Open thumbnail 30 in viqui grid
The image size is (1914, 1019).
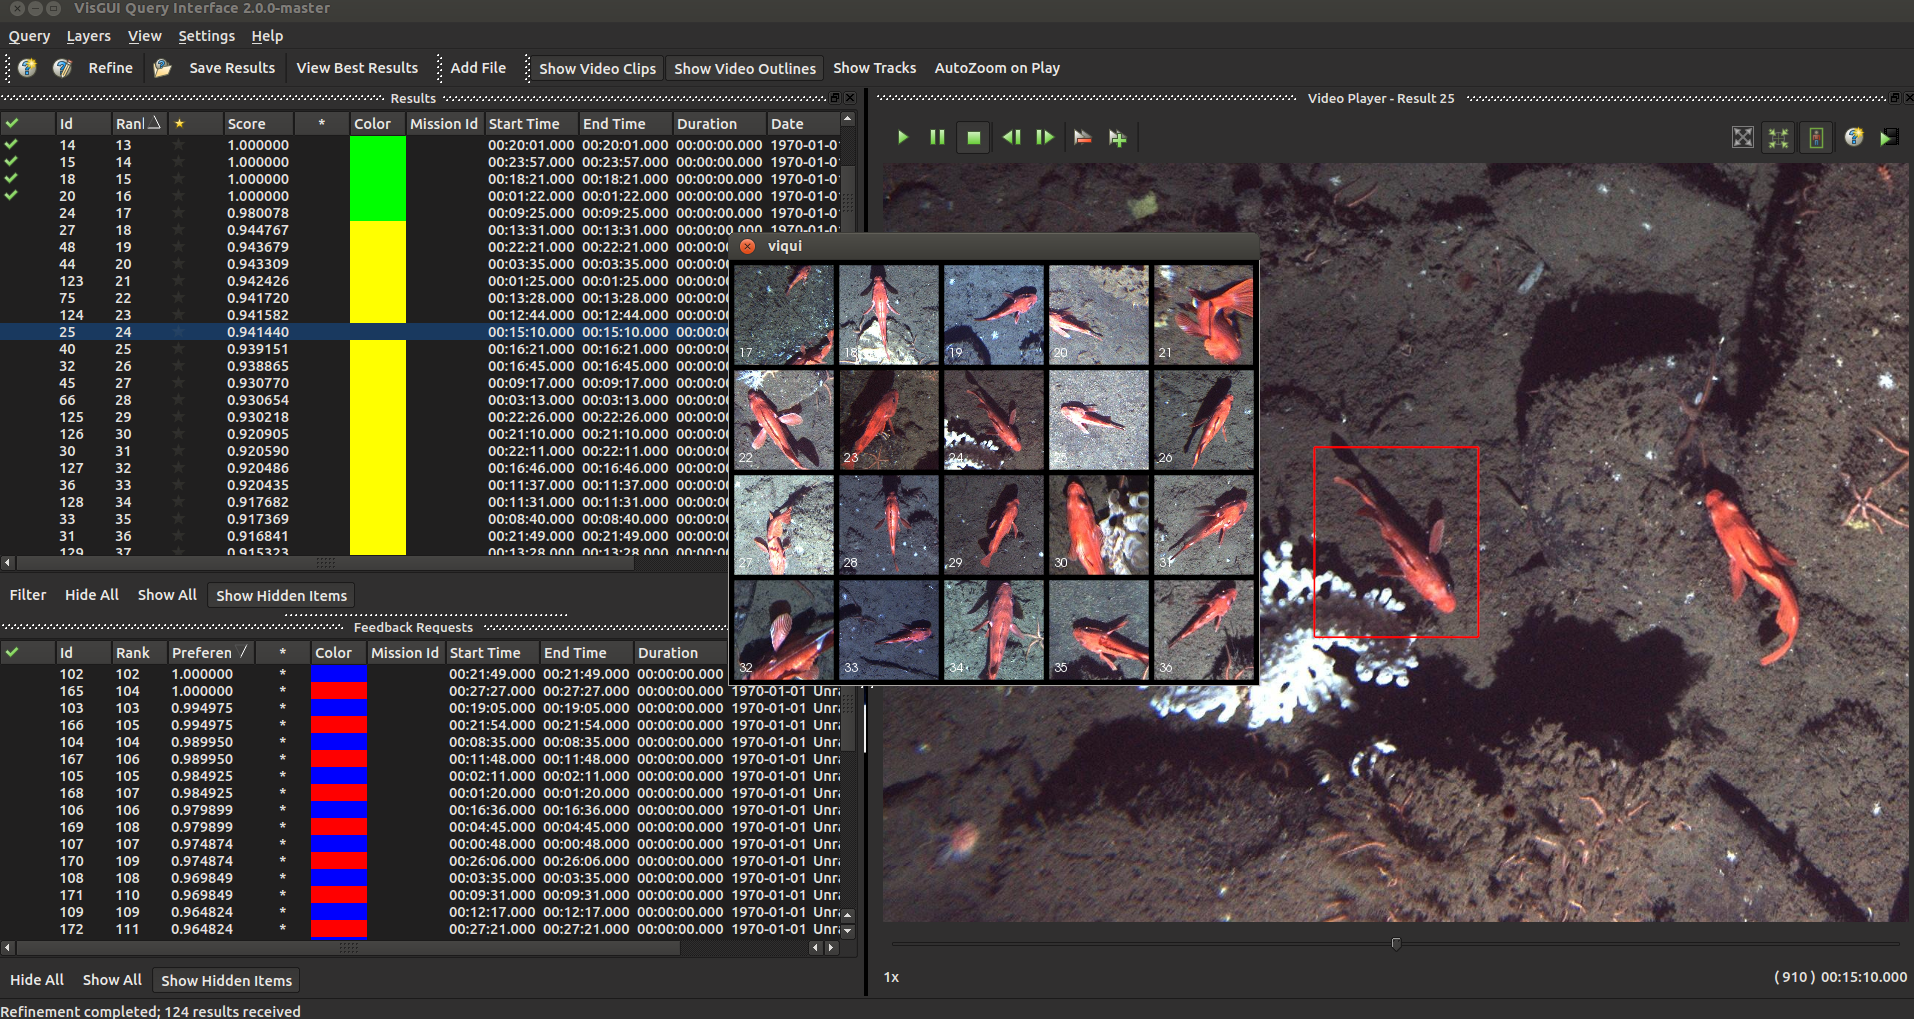pos(1098,524)
